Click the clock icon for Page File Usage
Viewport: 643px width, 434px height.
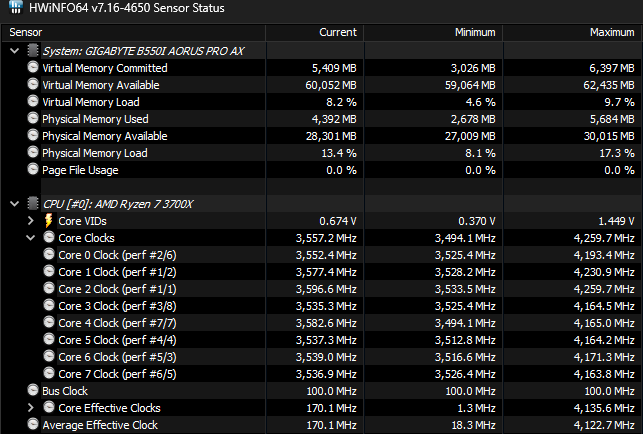33,169
